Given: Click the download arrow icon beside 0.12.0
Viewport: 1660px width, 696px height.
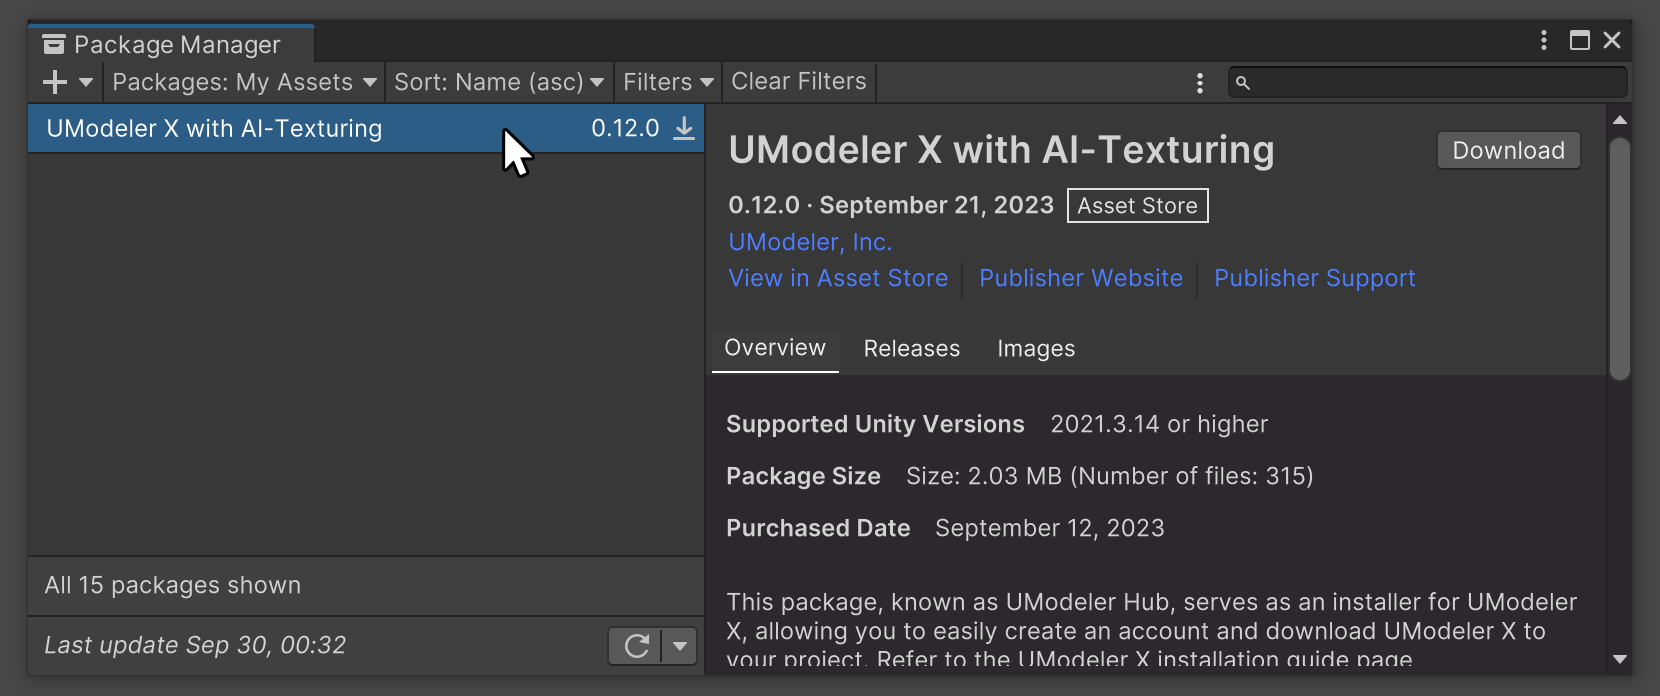Looking at the screenshot, I should (684, 129).
